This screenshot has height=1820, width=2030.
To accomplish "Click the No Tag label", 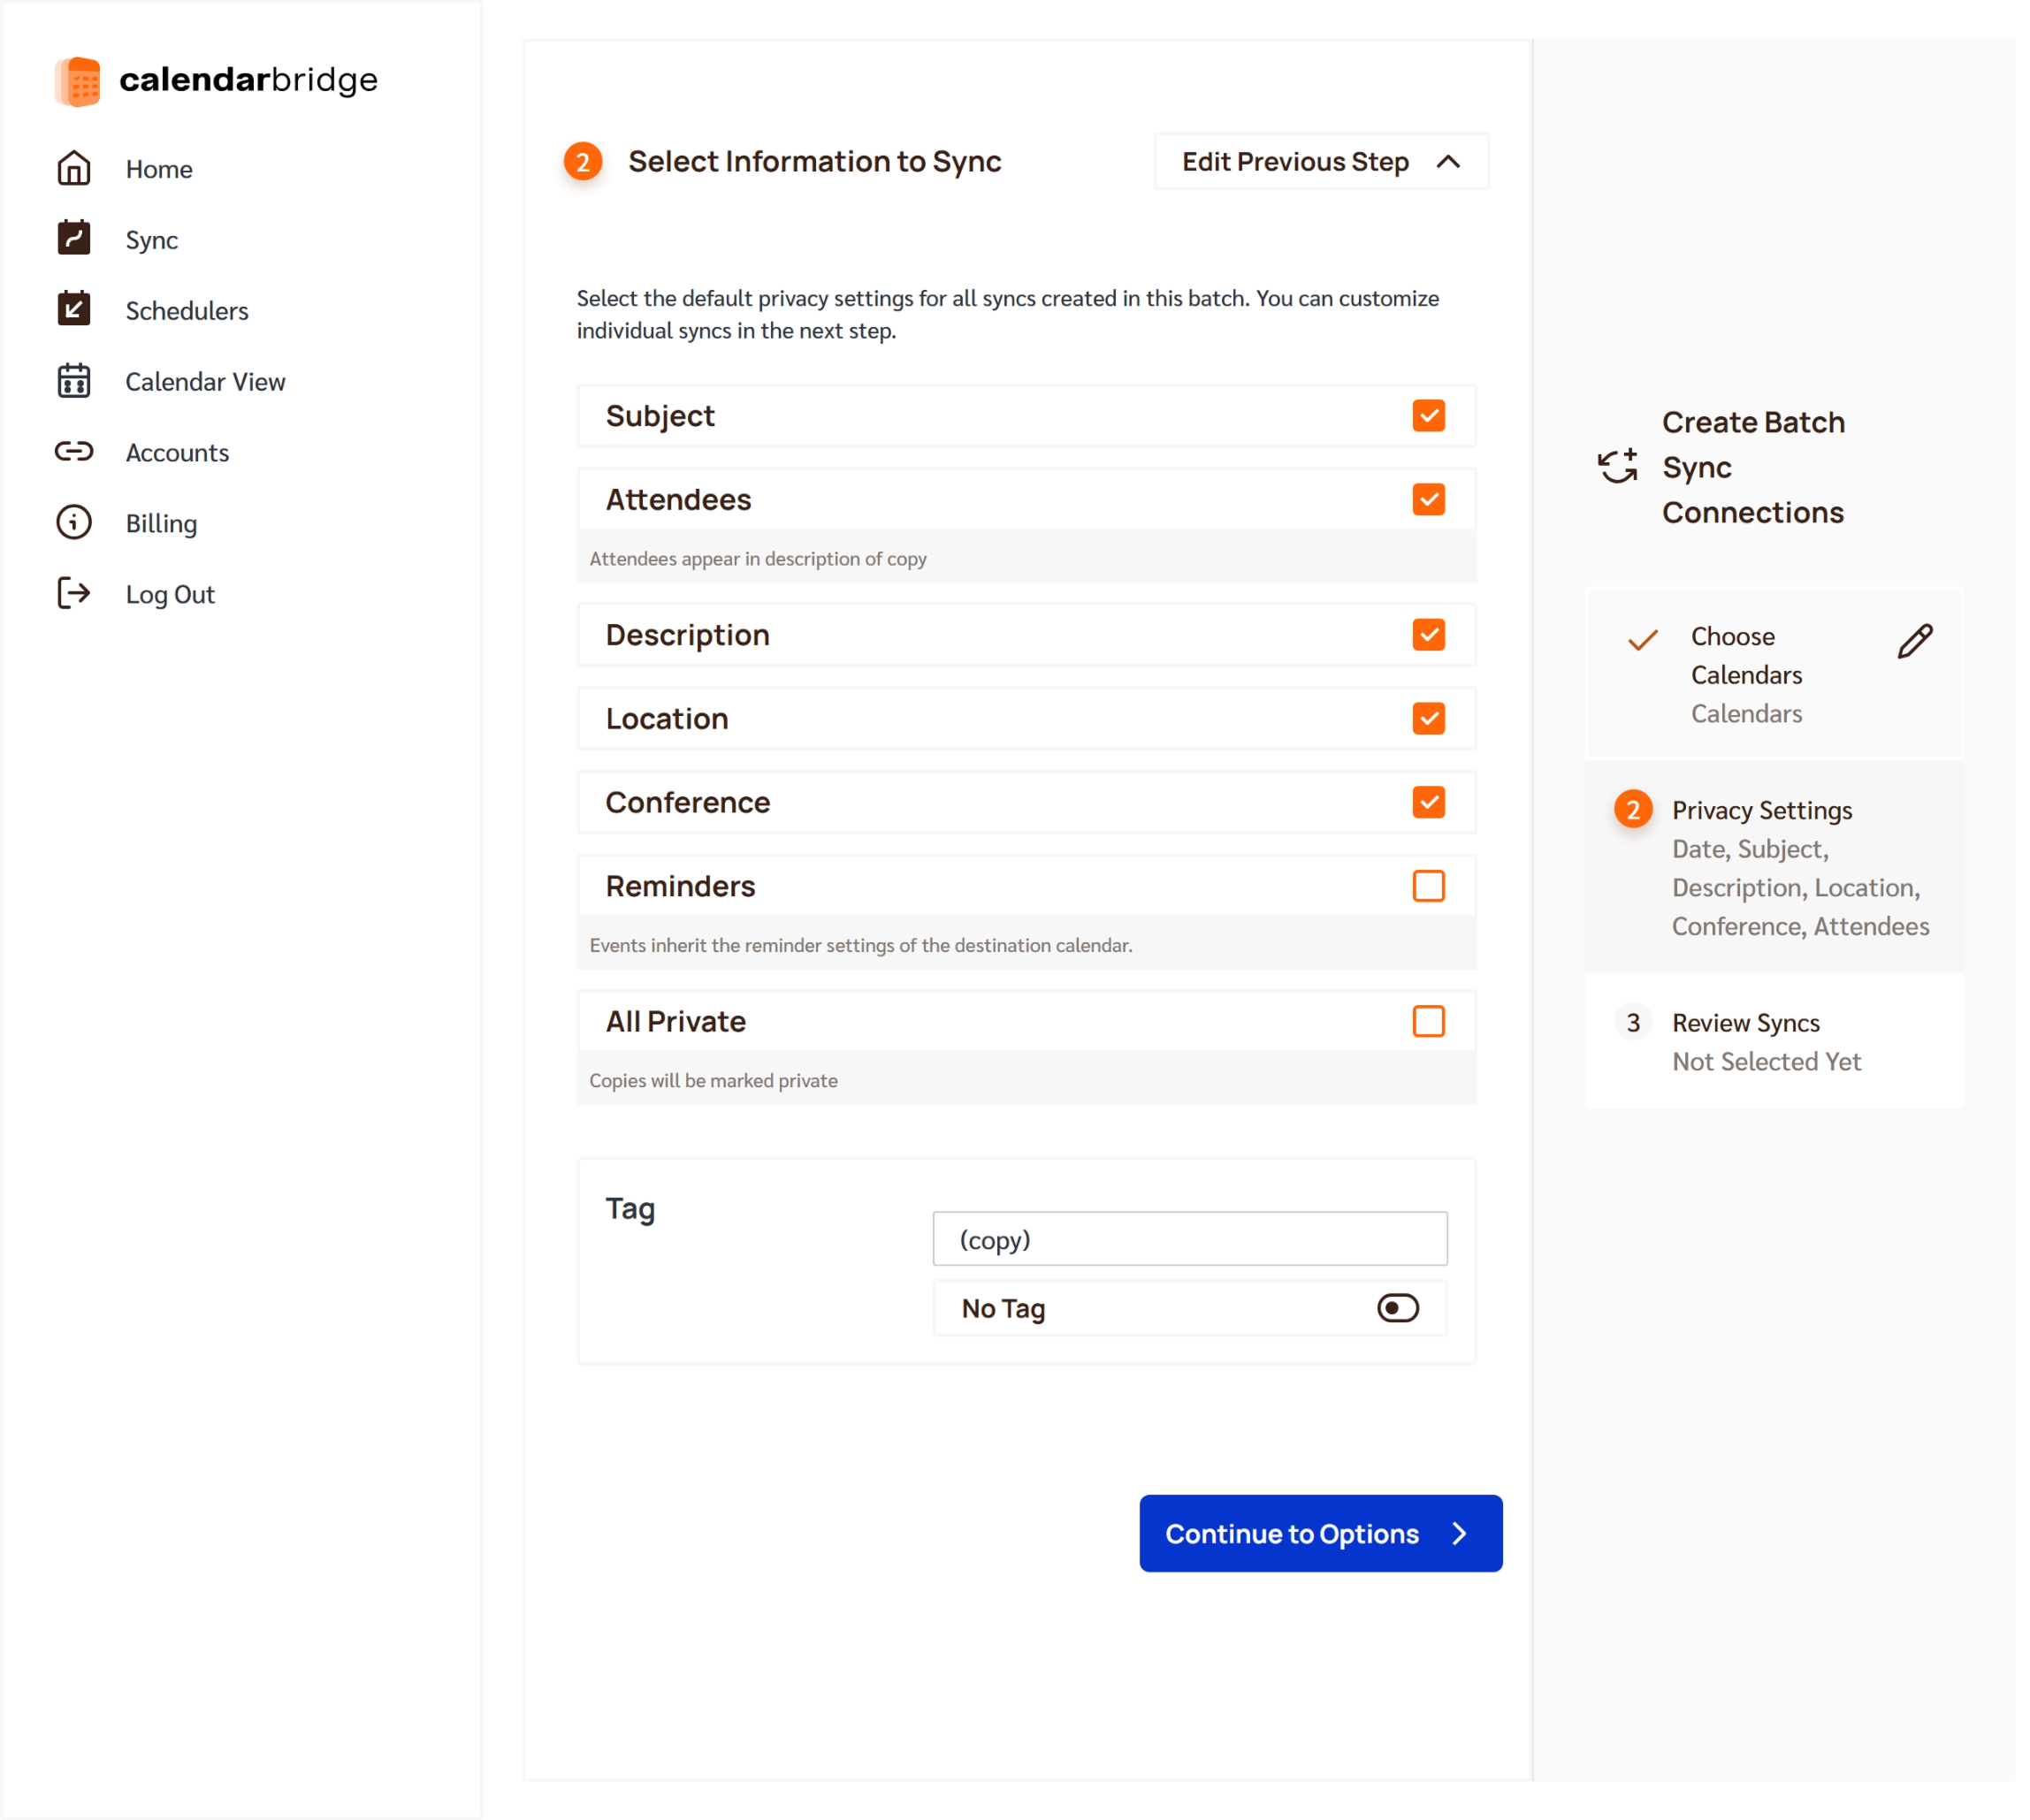I will tap(1004, 1309).
